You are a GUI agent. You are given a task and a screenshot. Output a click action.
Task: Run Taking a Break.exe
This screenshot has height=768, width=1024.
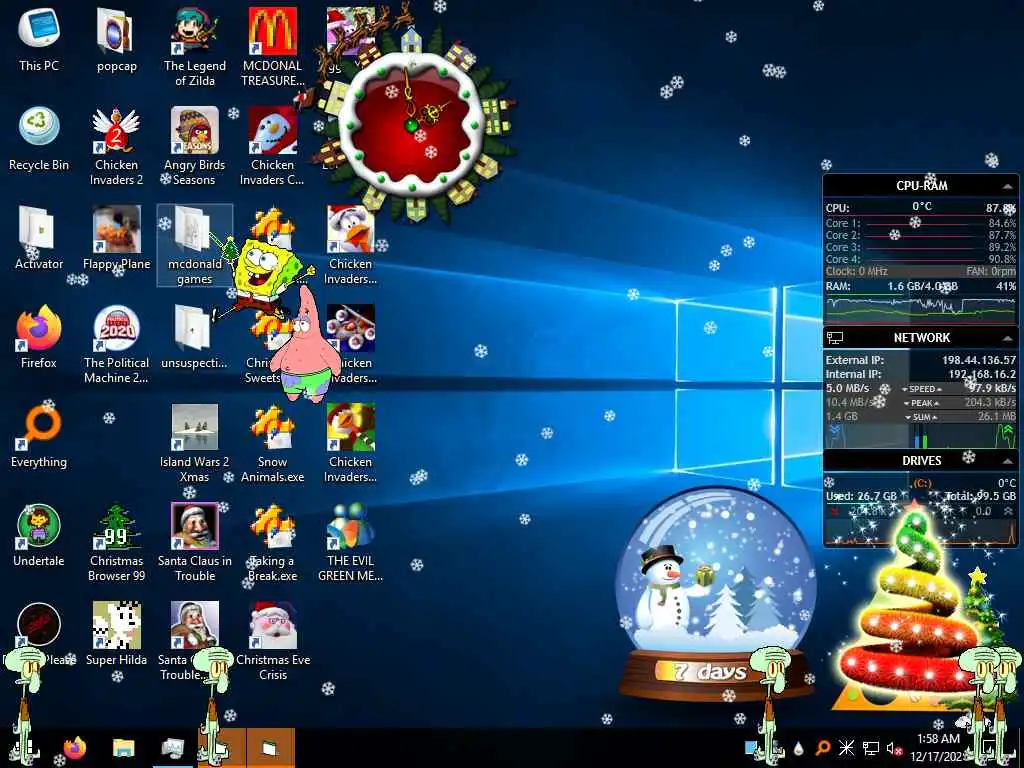pos(272,542)
